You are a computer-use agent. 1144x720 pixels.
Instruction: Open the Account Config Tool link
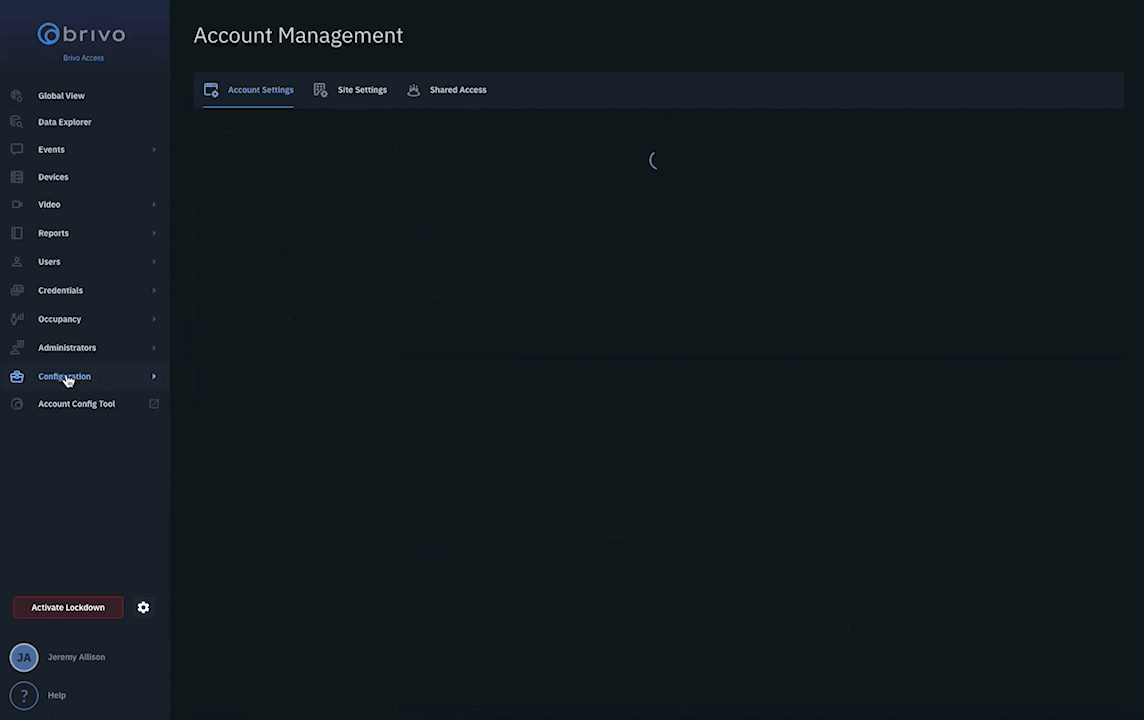[77, 403]
